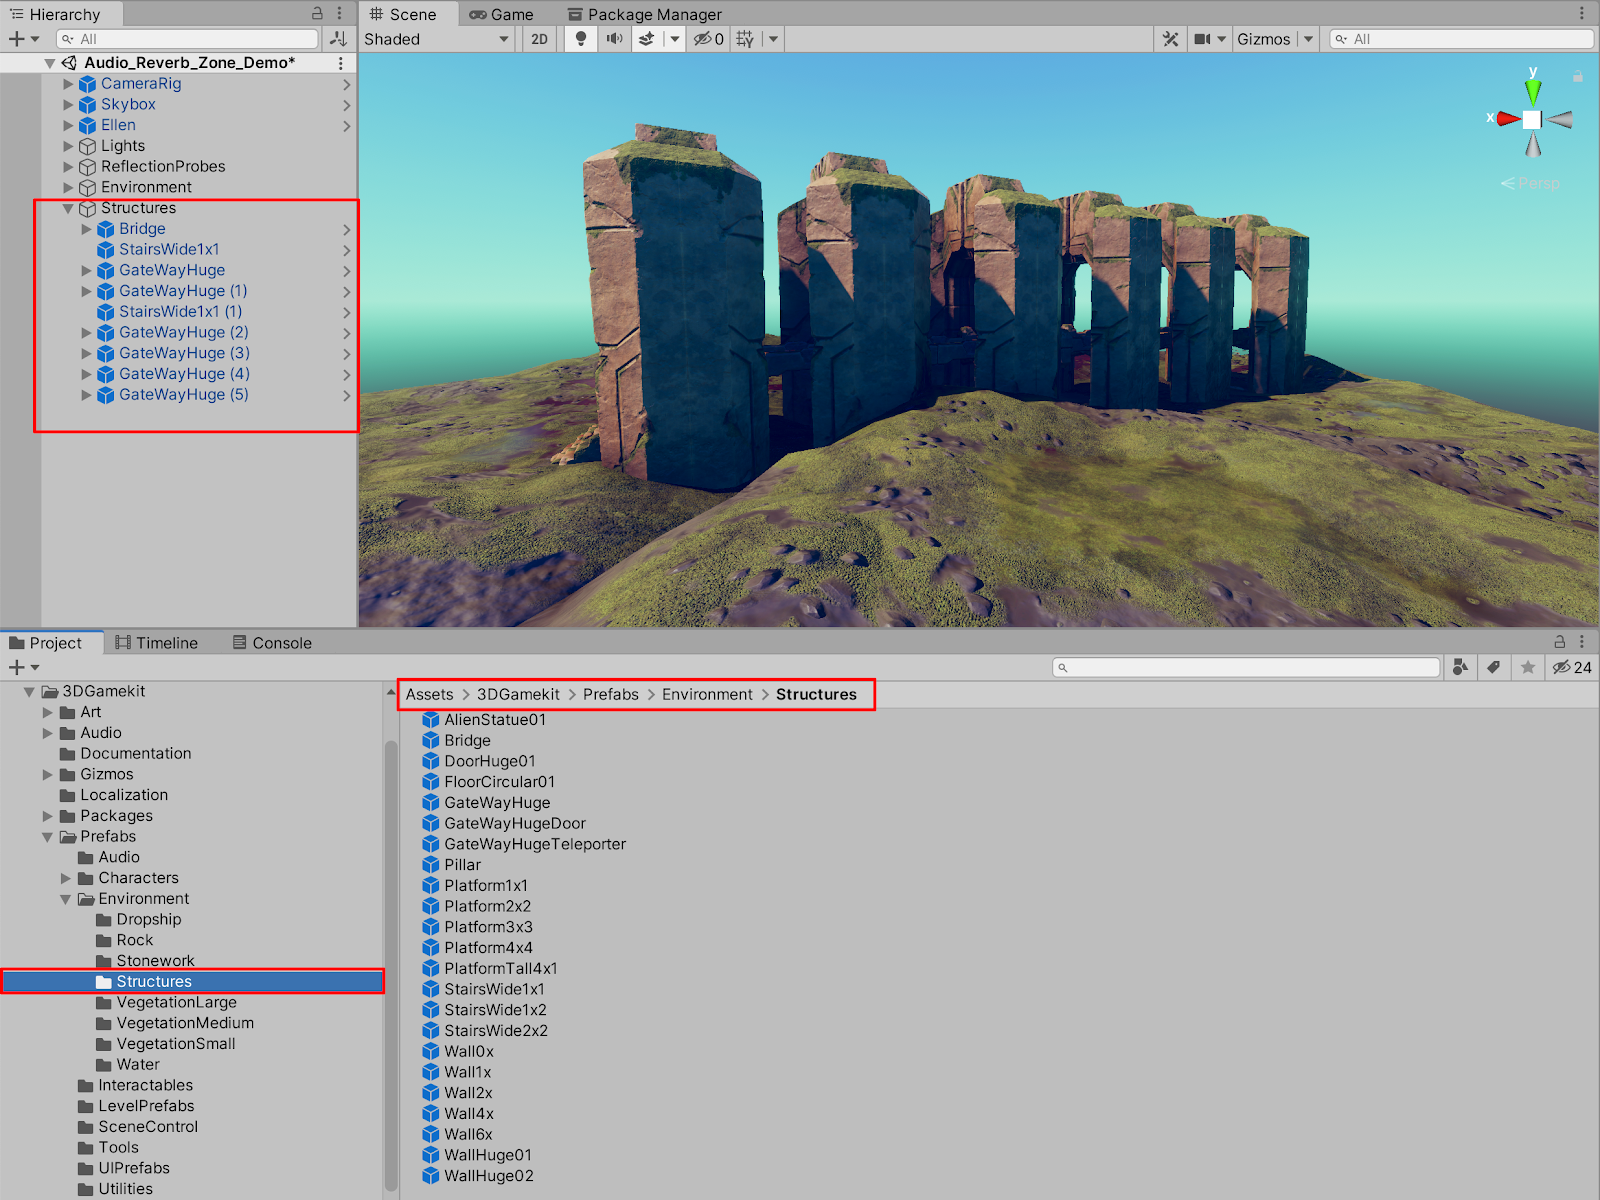This screenshot has width=1600, height=1200.
Task: Open the scene camera settings icon
Action: [1202, 39]
